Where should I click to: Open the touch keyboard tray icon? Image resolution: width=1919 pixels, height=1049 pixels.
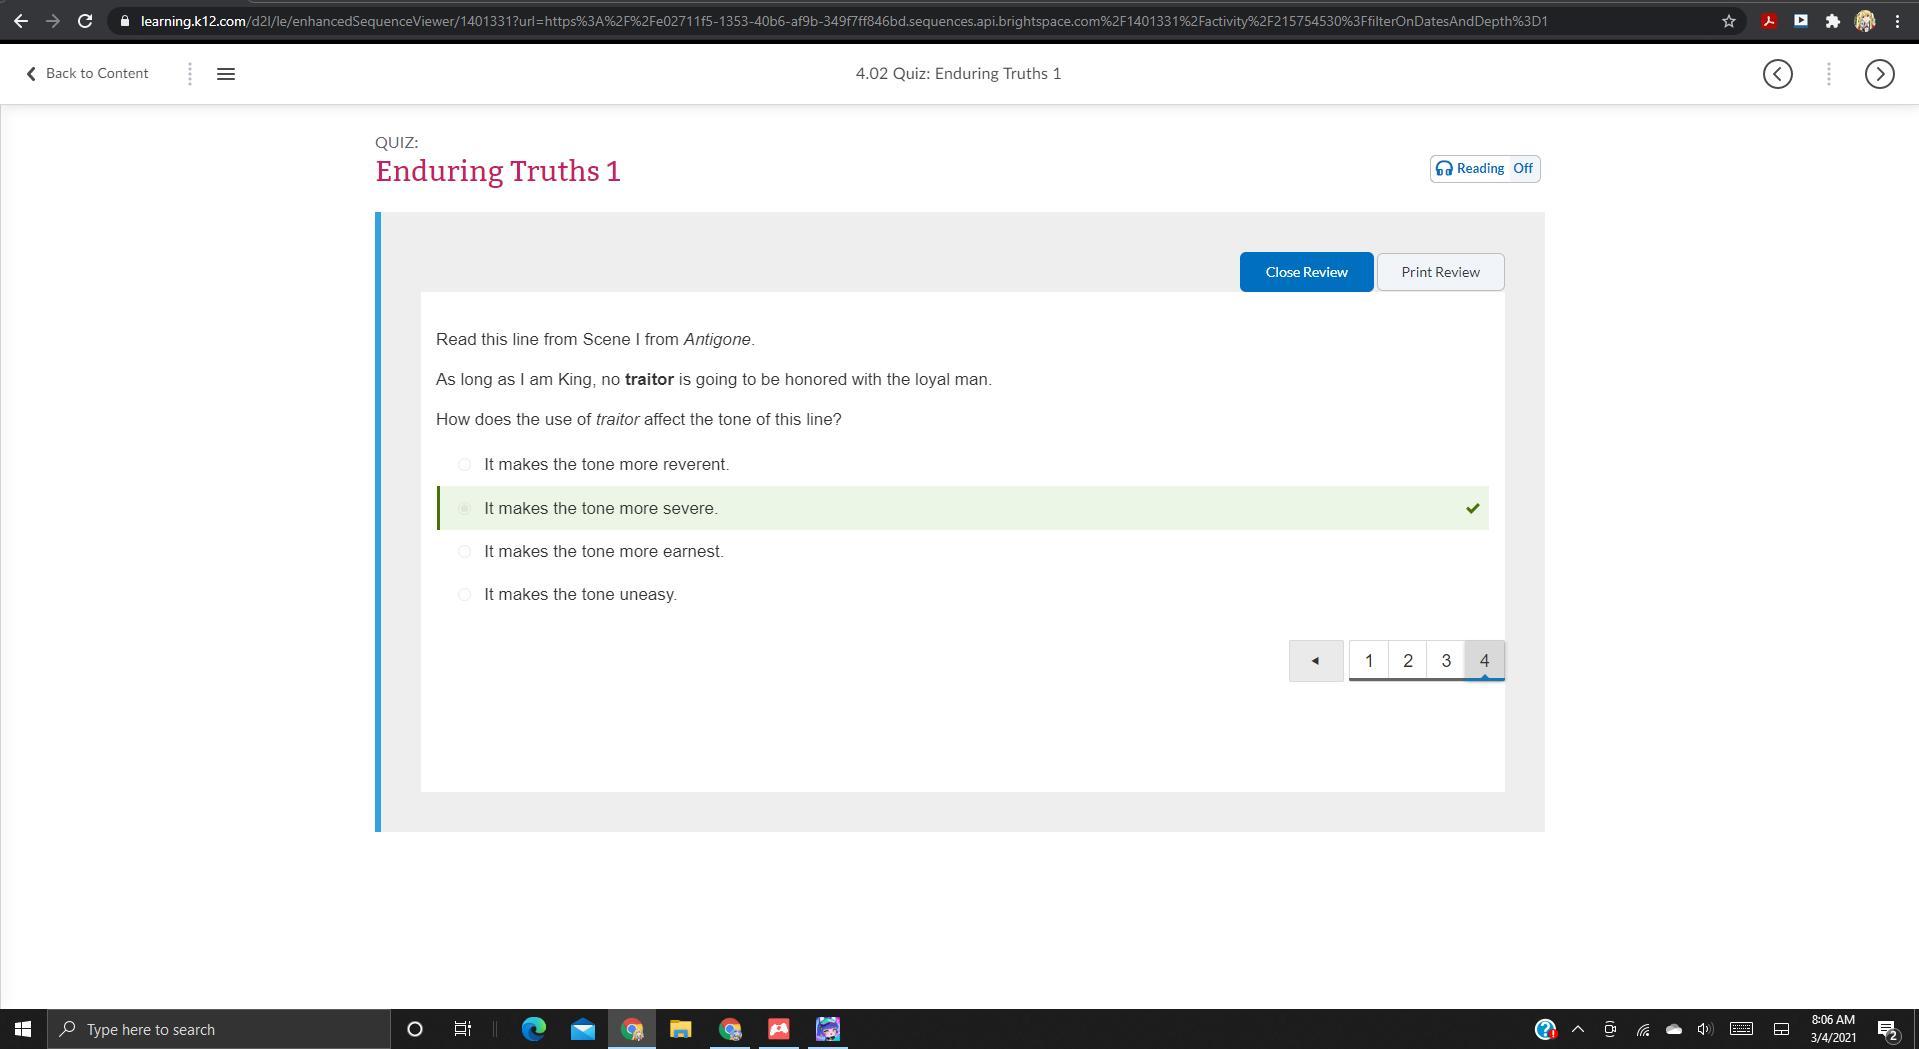(x=1741, y=1029)
